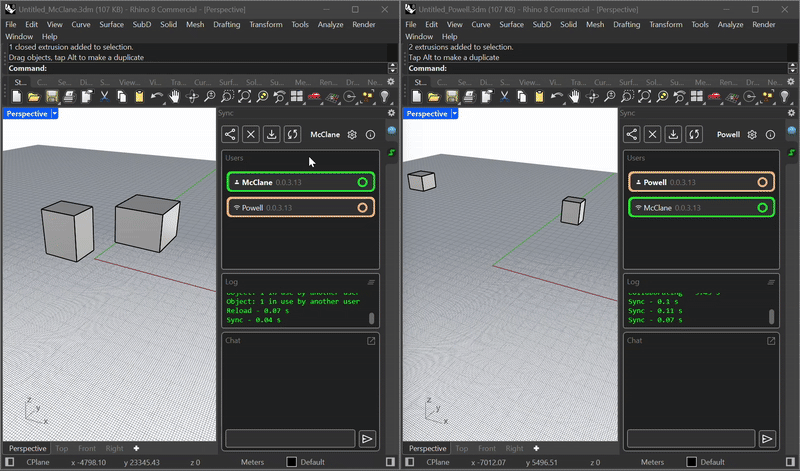Switch to Top viewport tab in McClane window
The height and width of the screenshot is (471, 800).
62,448
